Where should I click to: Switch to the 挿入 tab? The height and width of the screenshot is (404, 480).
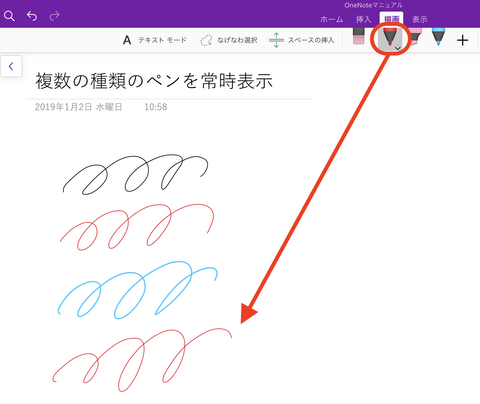click(x=363, y=19)
